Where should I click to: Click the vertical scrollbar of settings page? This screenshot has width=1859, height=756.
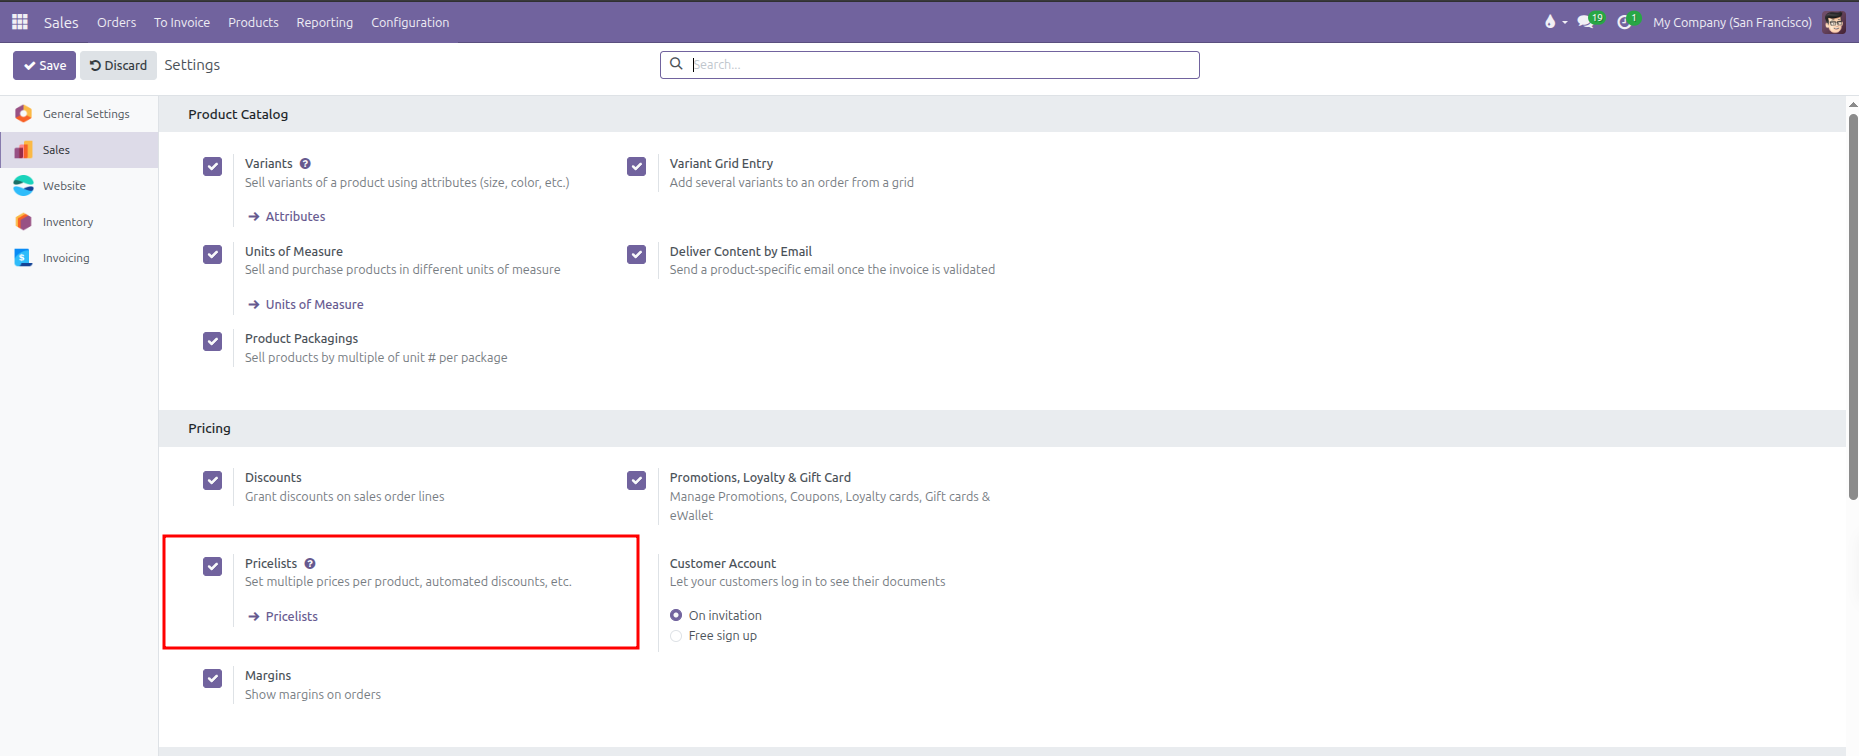1853,307
